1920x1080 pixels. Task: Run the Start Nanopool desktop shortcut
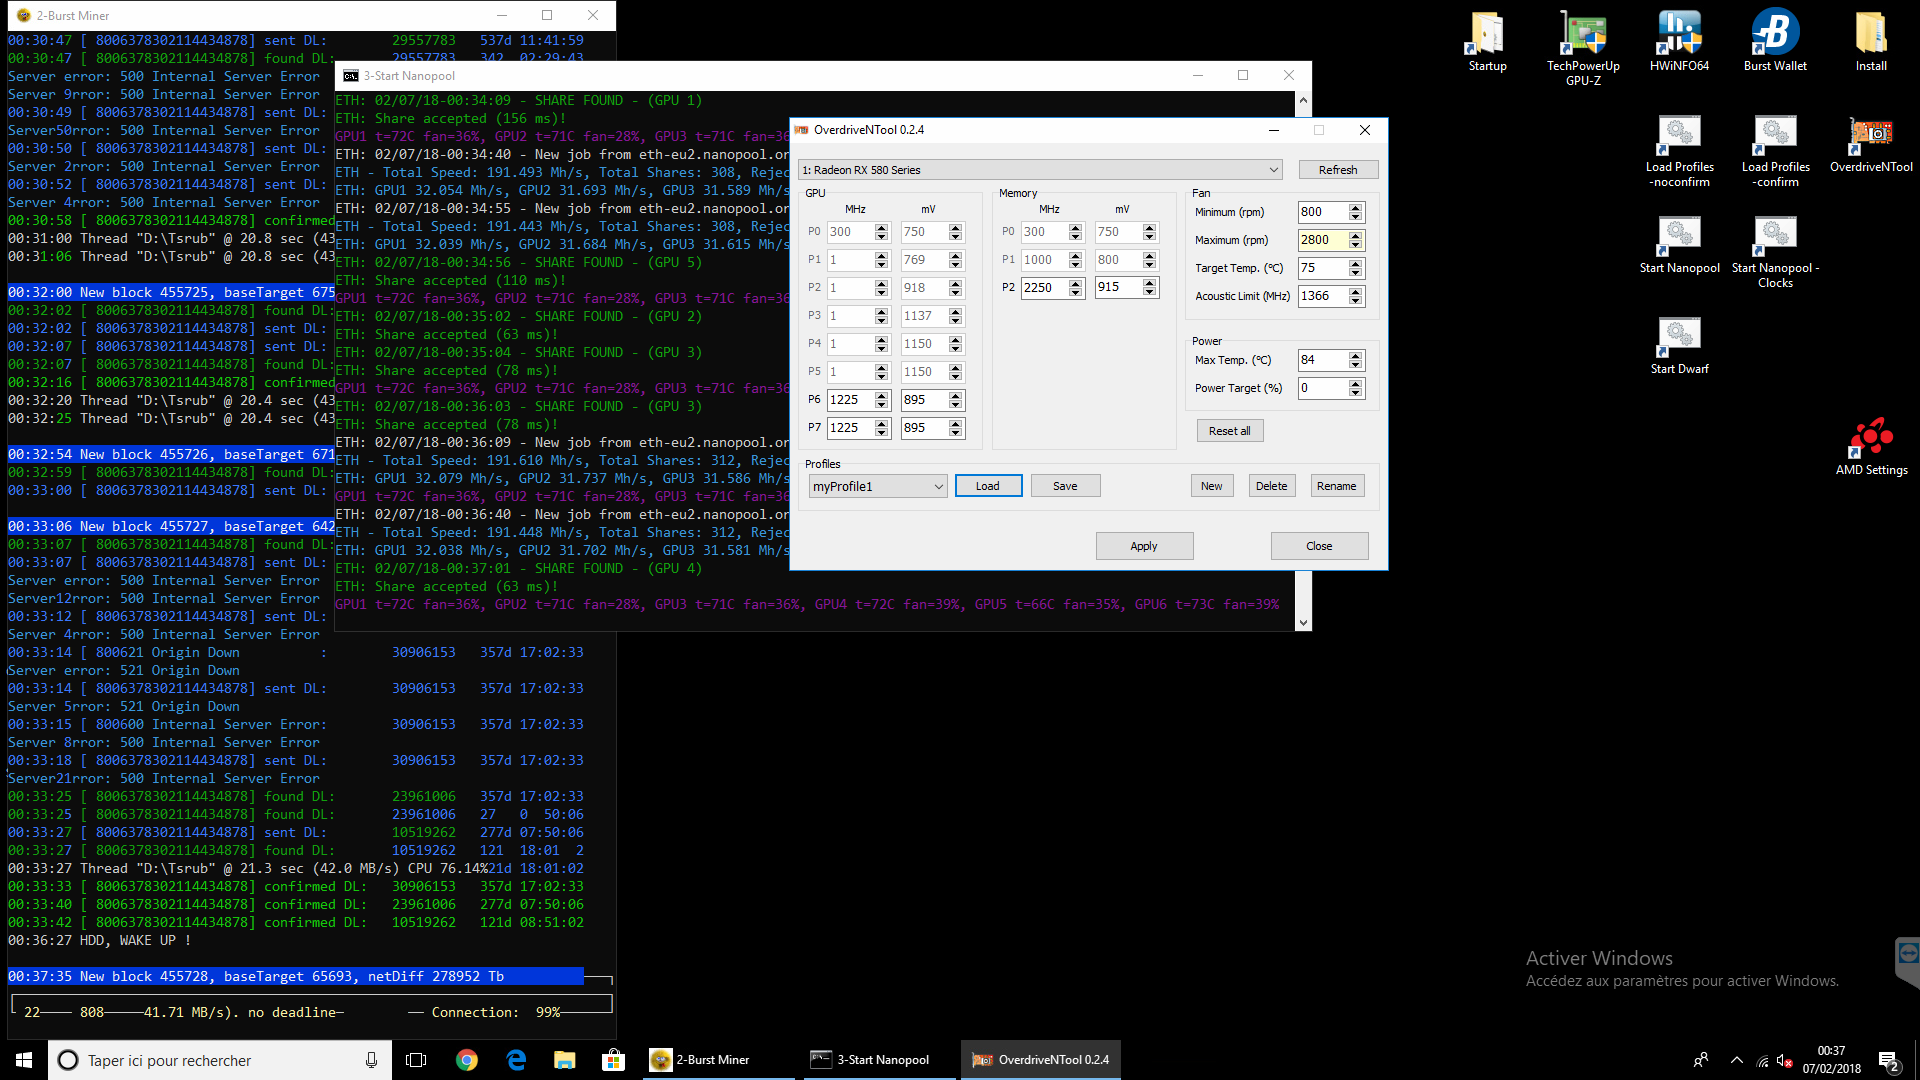(1679, 245)
